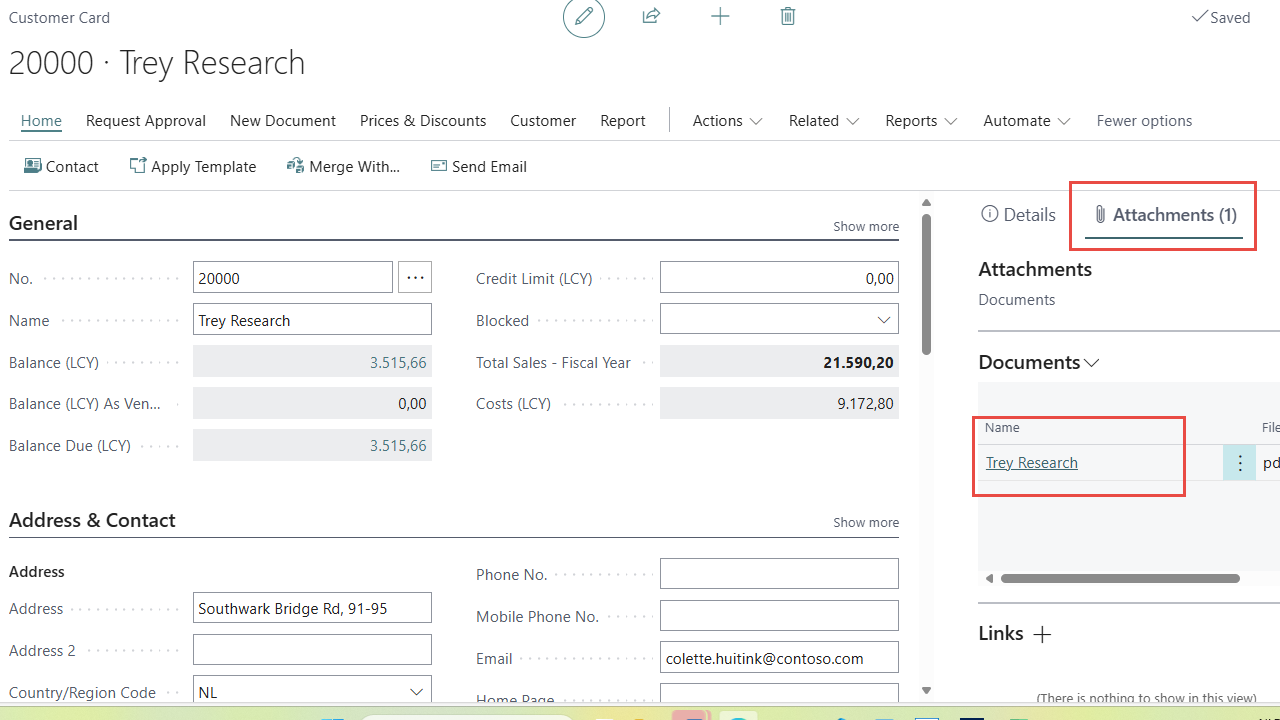Viewport: 1280px width, 720px height.
Task: Click Show more in General section
Action: 866,226
